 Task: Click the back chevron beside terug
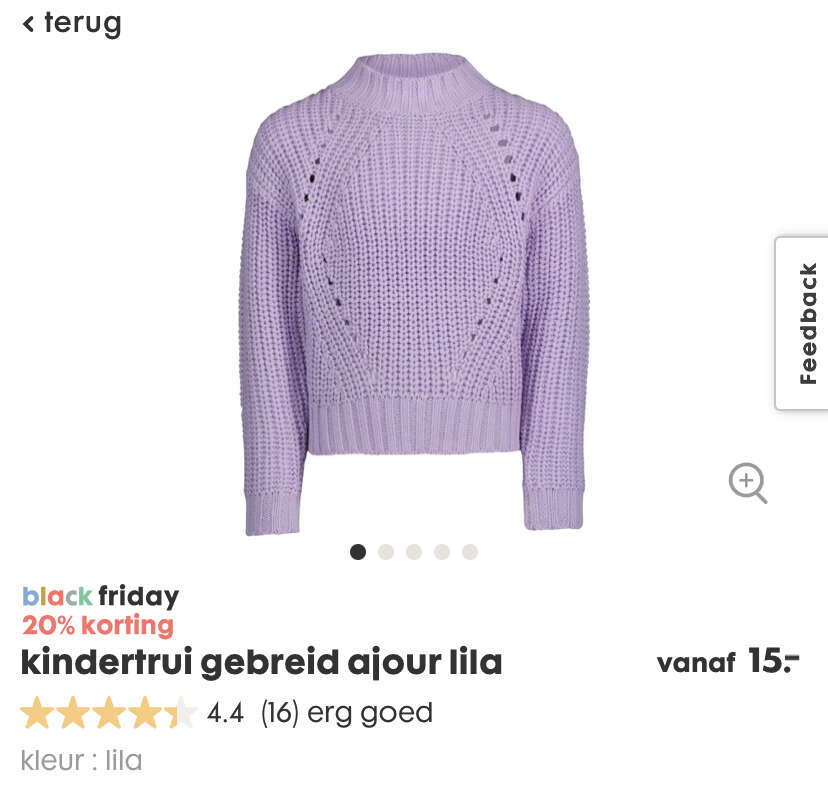[x=29, y=24]
